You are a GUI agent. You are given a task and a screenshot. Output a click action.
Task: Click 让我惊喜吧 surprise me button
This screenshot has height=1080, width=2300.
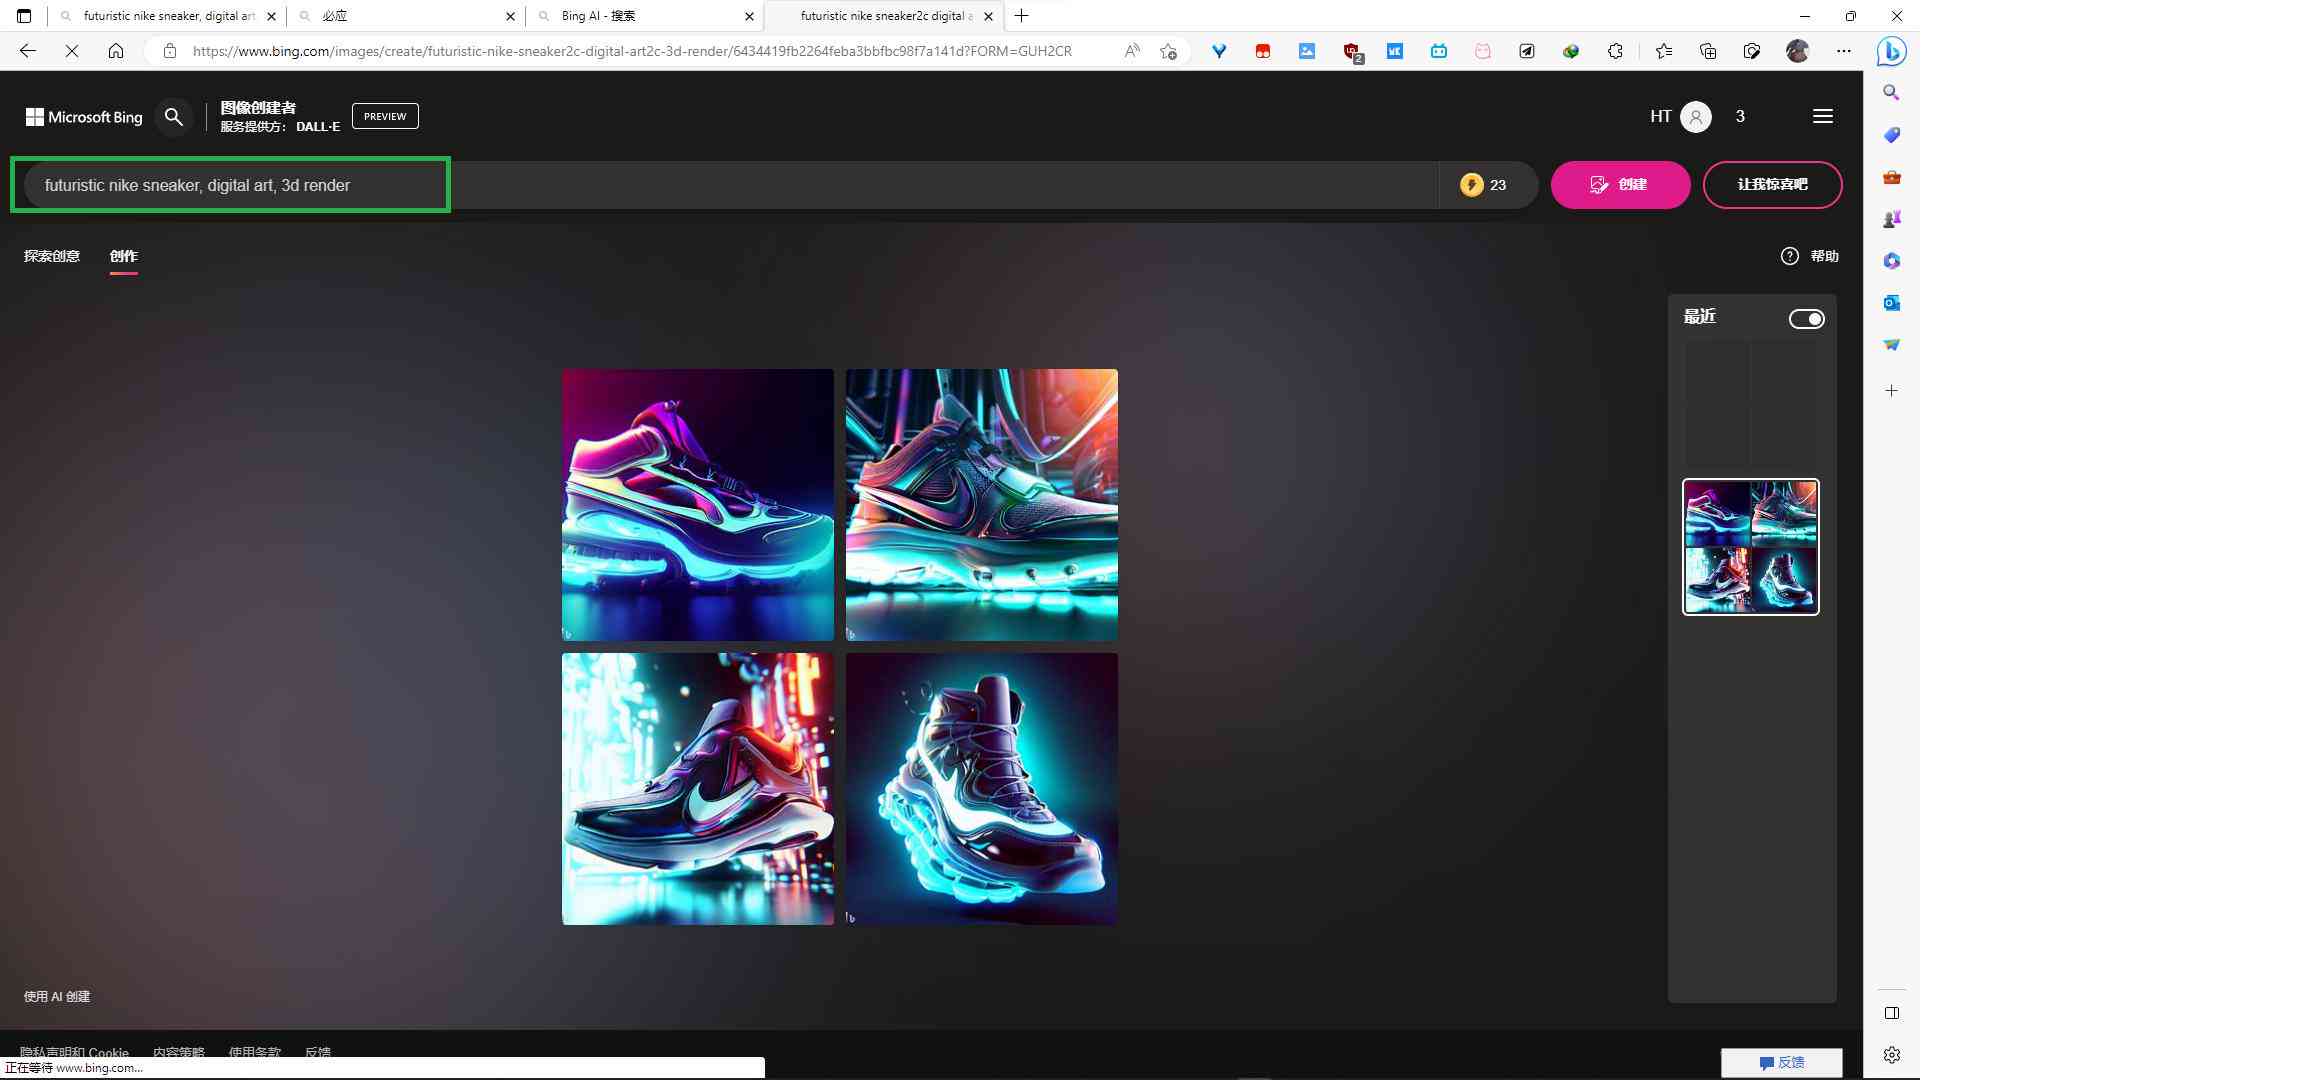tap(1773, 183)
